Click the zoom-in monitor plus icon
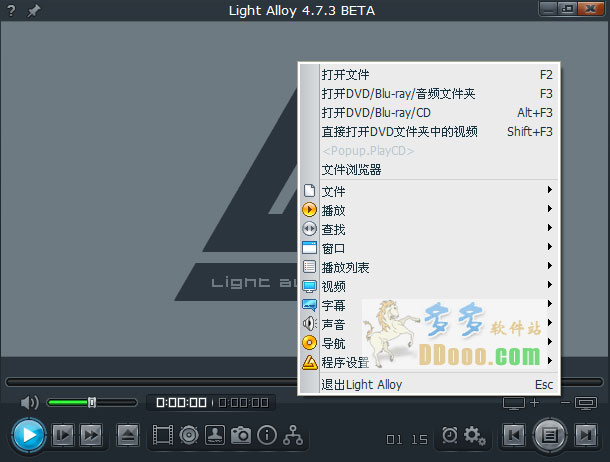 click(521, 403)
